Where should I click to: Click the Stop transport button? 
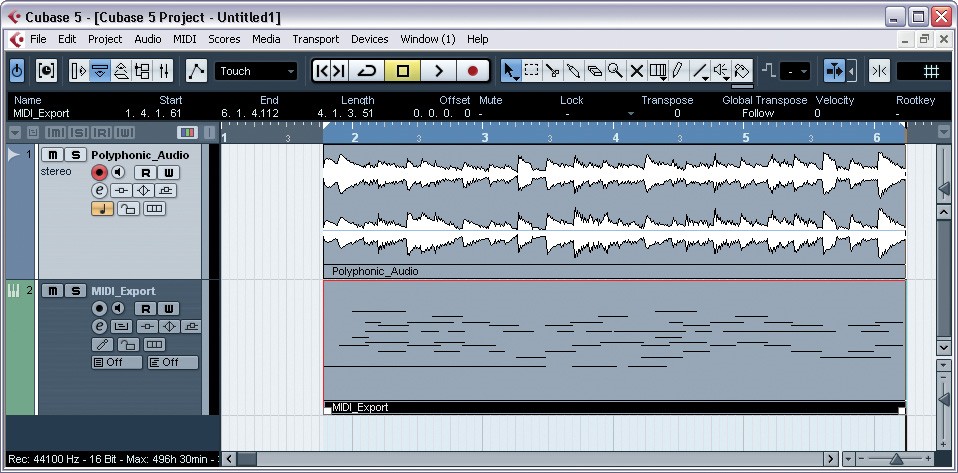403,71
